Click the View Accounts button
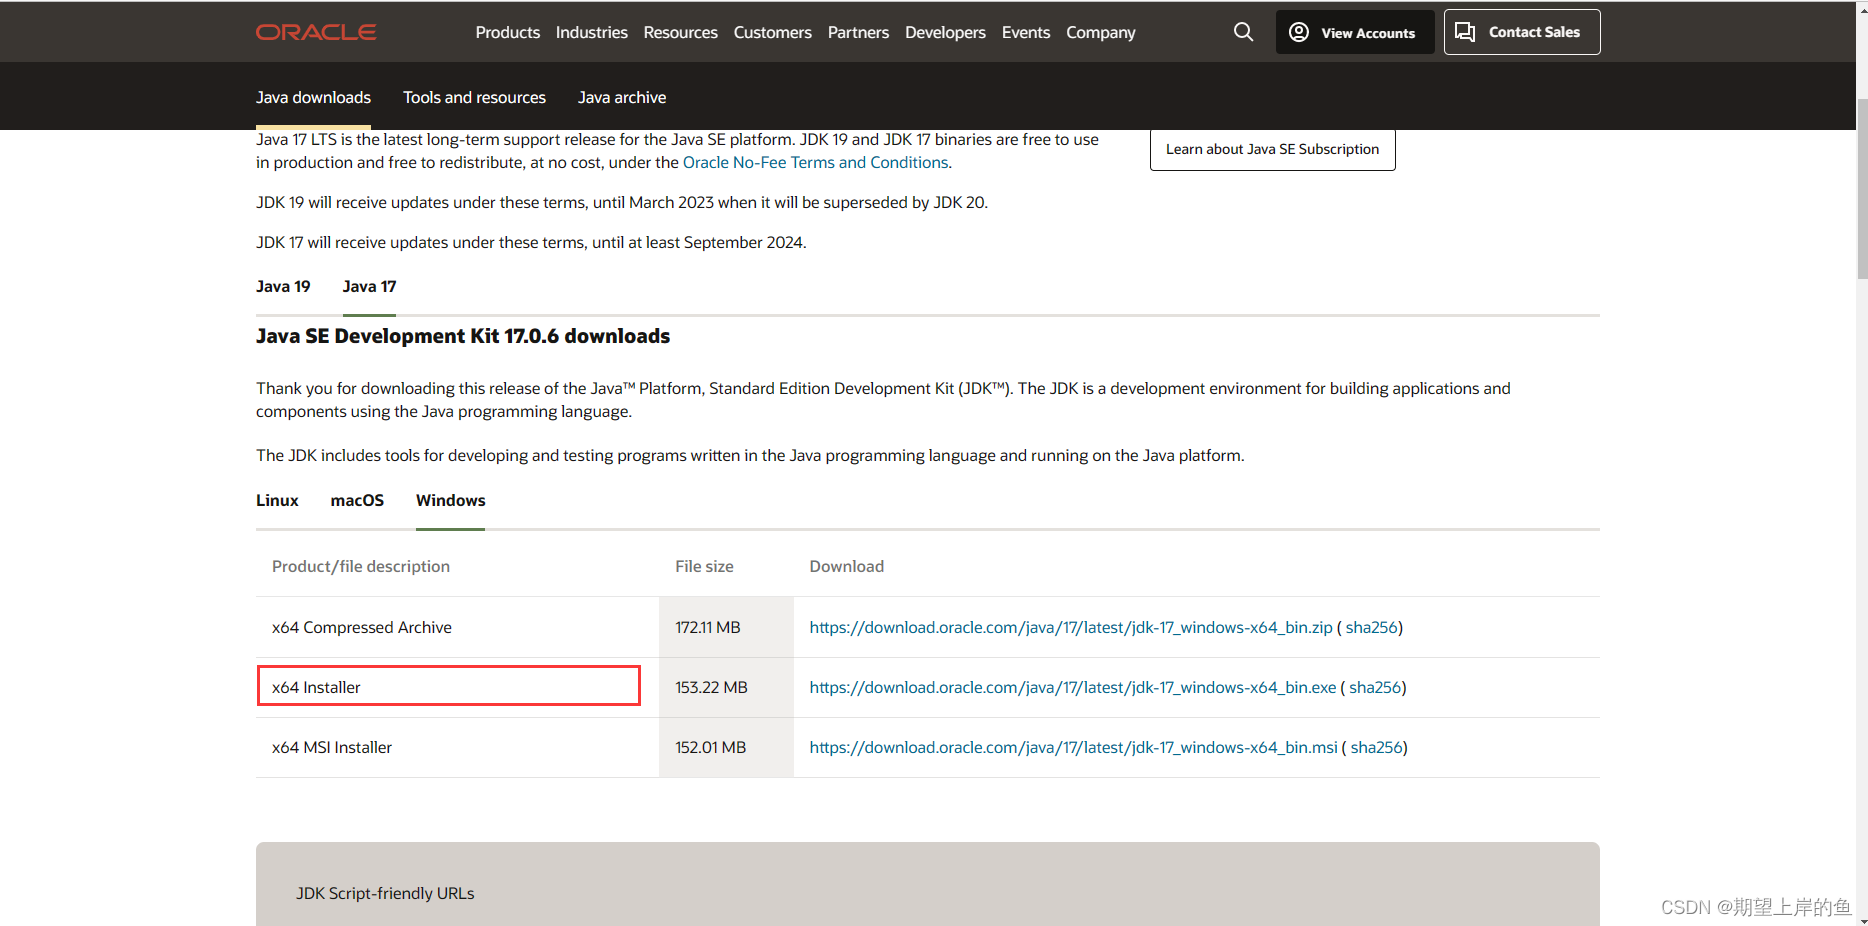The image size is (1868, 926). point(1355,32)
